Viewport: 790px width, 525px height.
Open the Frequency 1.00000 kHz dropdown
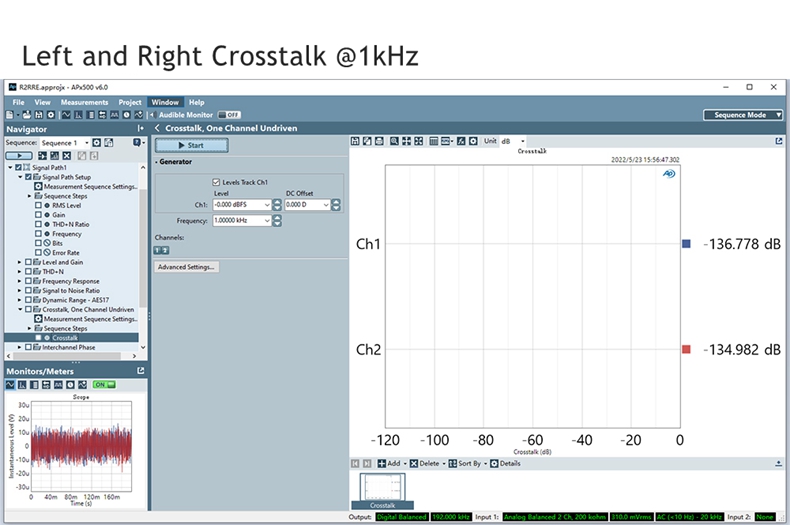pyautogui.click(x=266, y=220)
